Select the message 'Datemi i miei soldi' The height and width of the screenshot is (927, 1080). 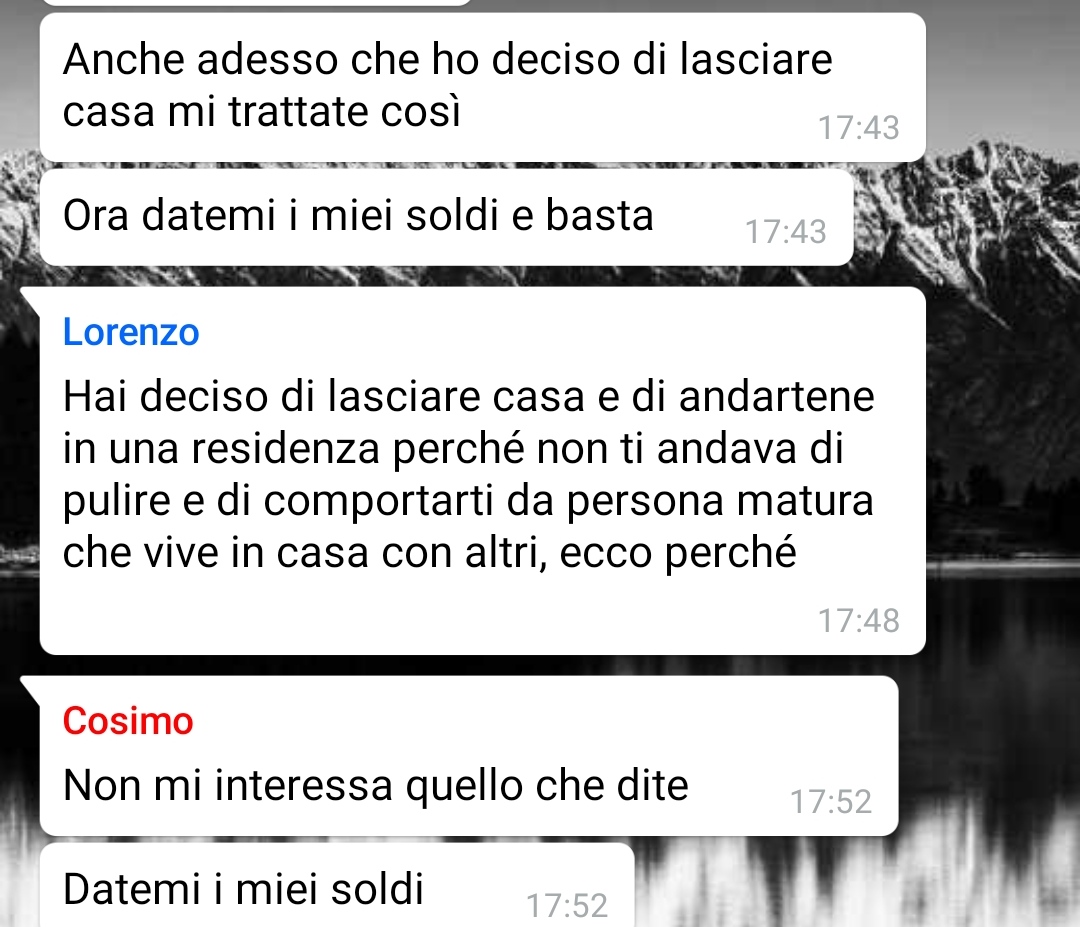(x=337, y=885)
